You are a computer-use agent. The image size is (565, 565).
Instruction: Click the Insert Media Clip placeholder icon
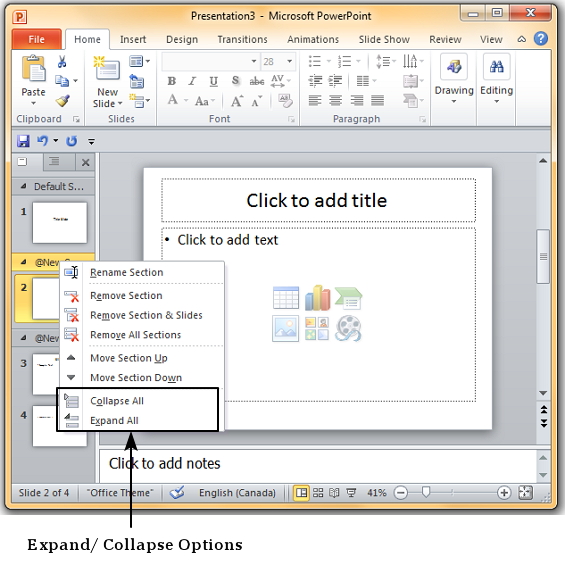348,328
